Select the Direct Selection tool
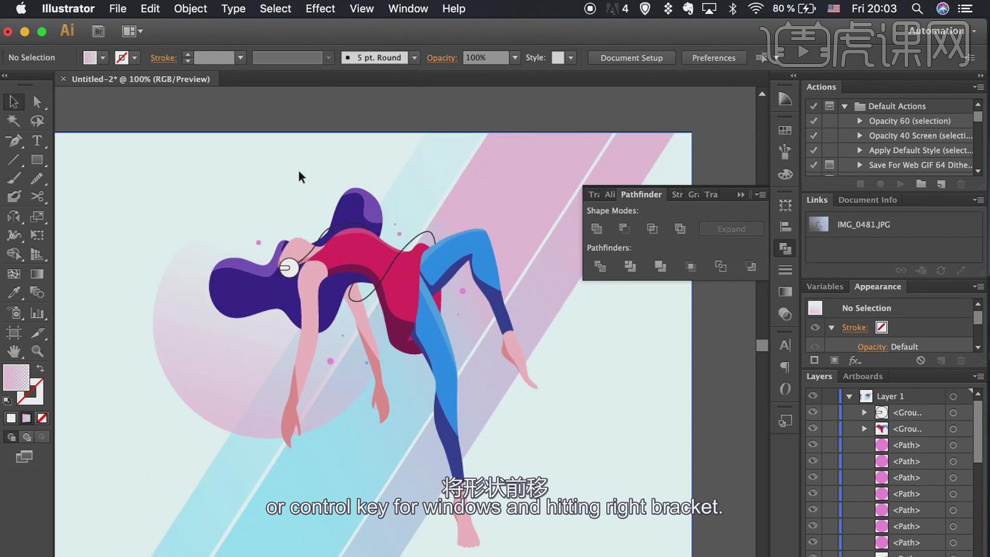The height and width of the screenshot is (557, 990). pos(37,102)
